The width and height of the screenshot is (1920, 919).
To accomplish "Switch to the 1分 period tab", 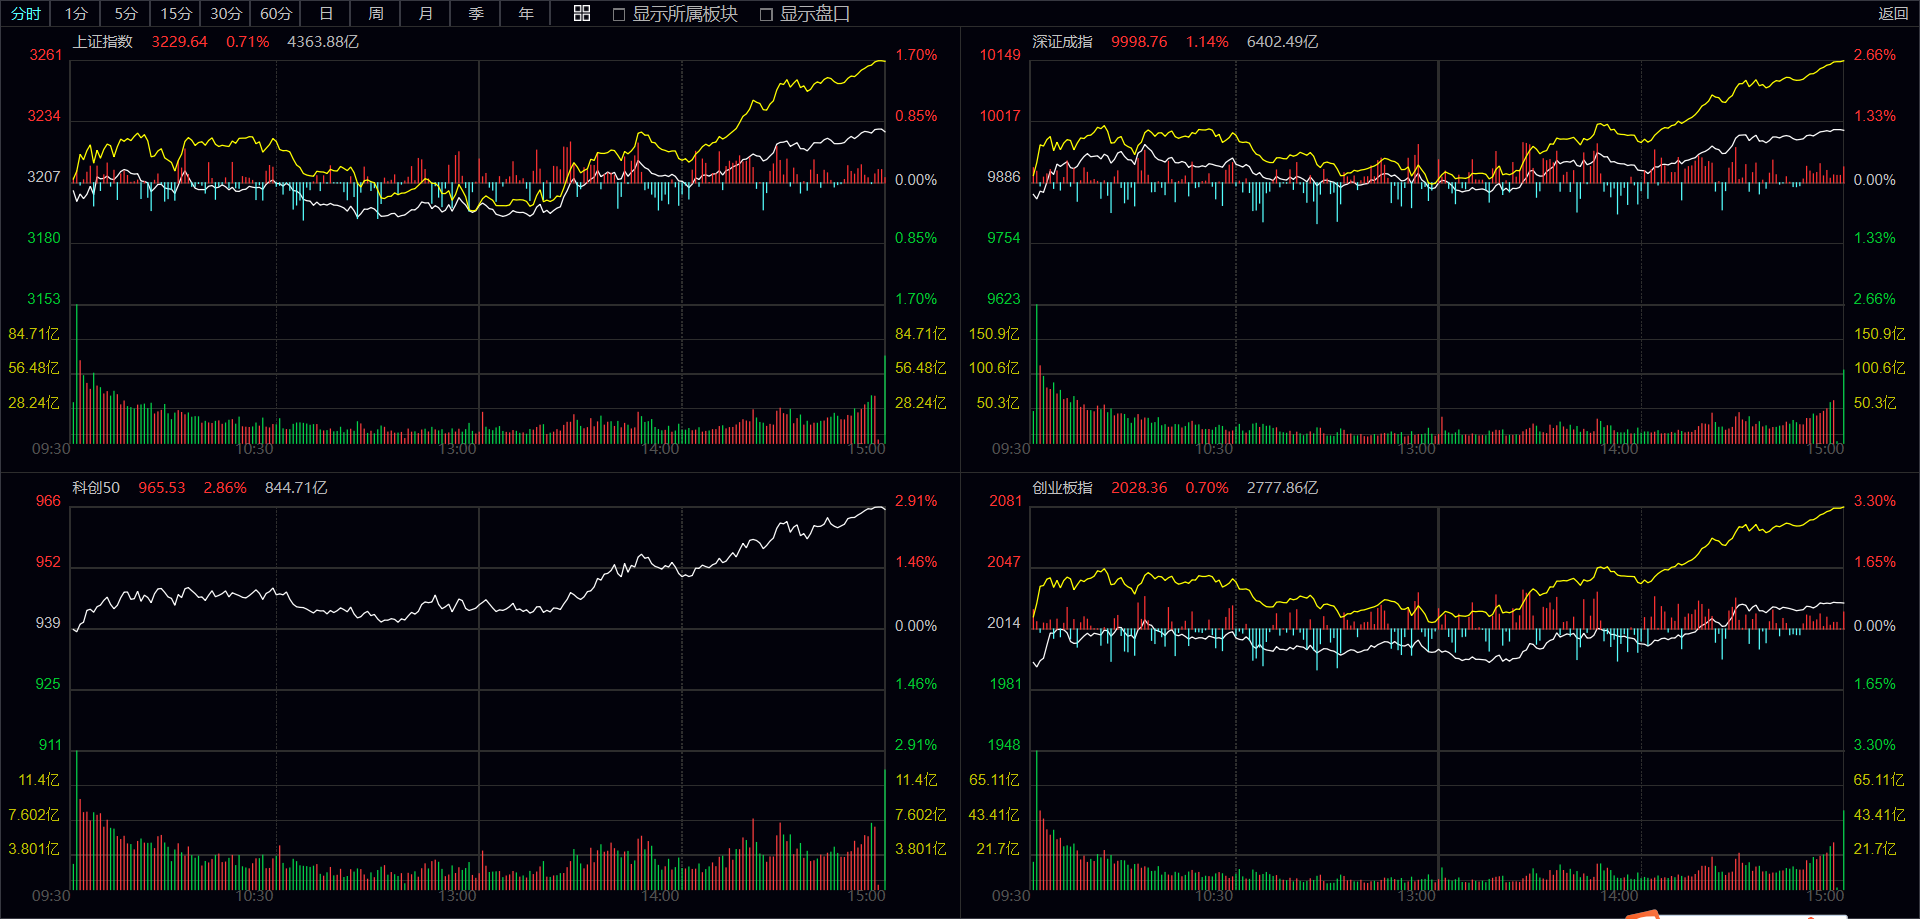I will [76, 14].
